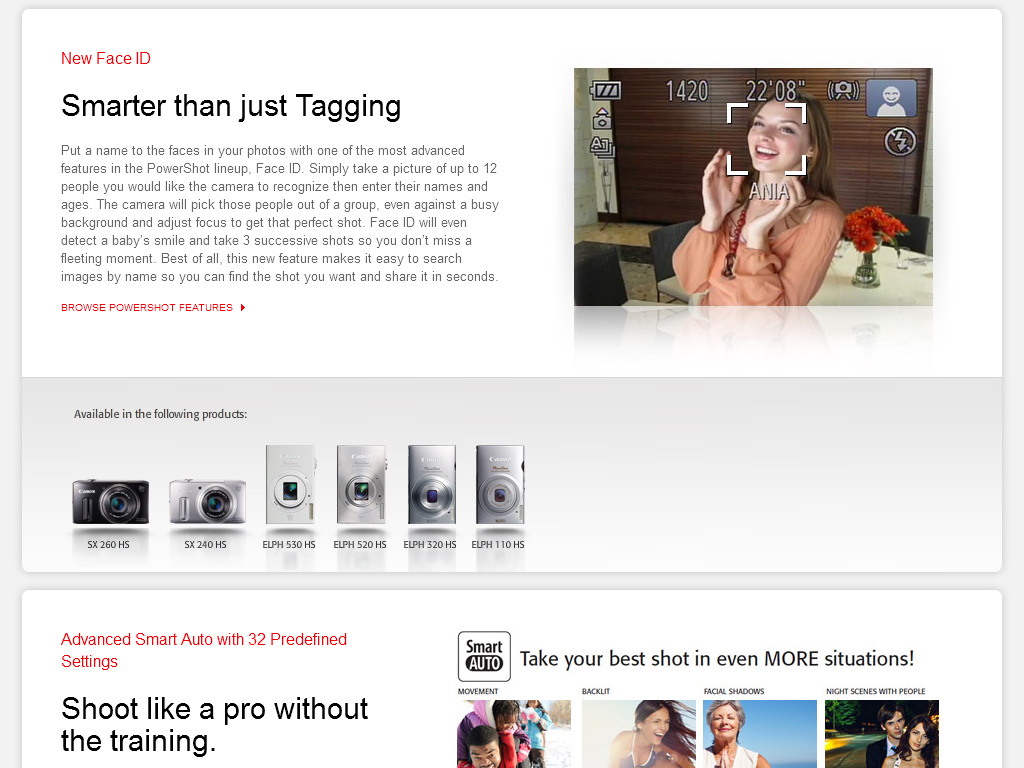Screen dimensions: 1024x768
Task: Click the BACKLIT caption label
Action: [596, 691]
